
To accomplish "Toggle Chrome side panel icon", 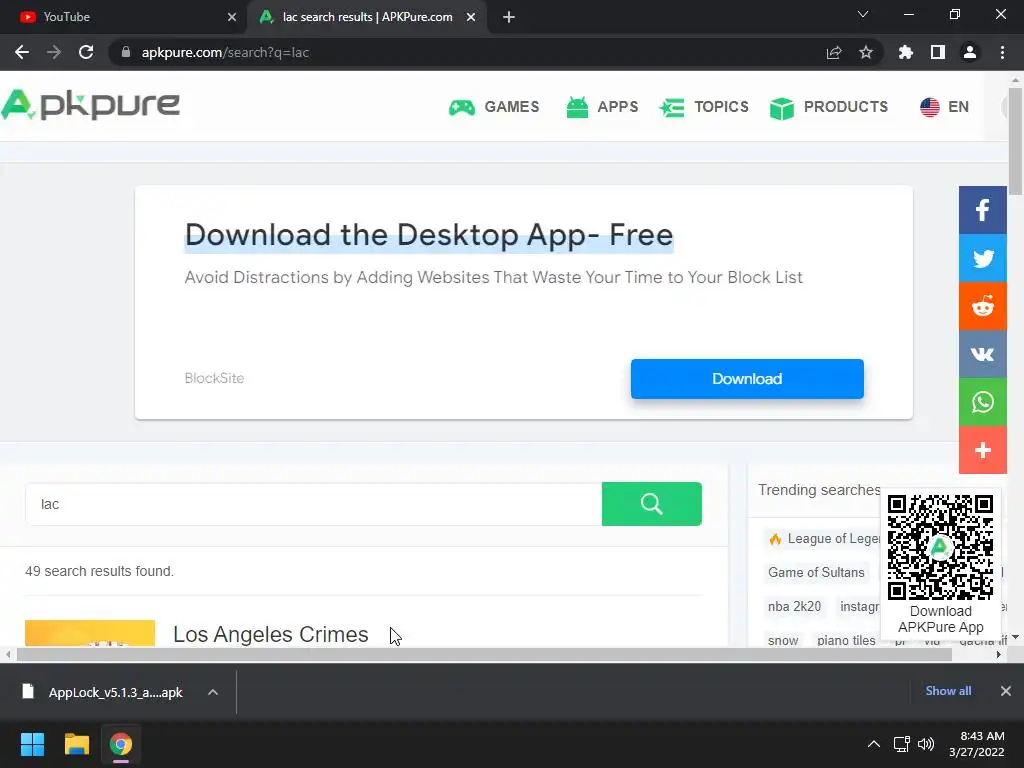I will 938,52.
